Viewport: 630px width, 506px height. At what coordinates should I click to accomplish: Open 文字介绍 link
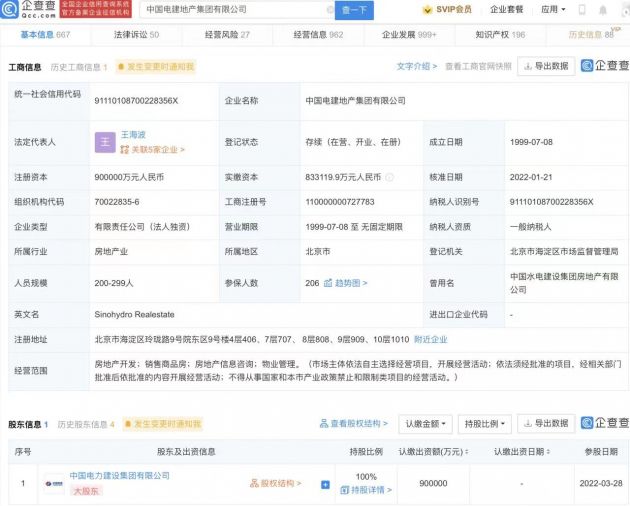(417, 66)
